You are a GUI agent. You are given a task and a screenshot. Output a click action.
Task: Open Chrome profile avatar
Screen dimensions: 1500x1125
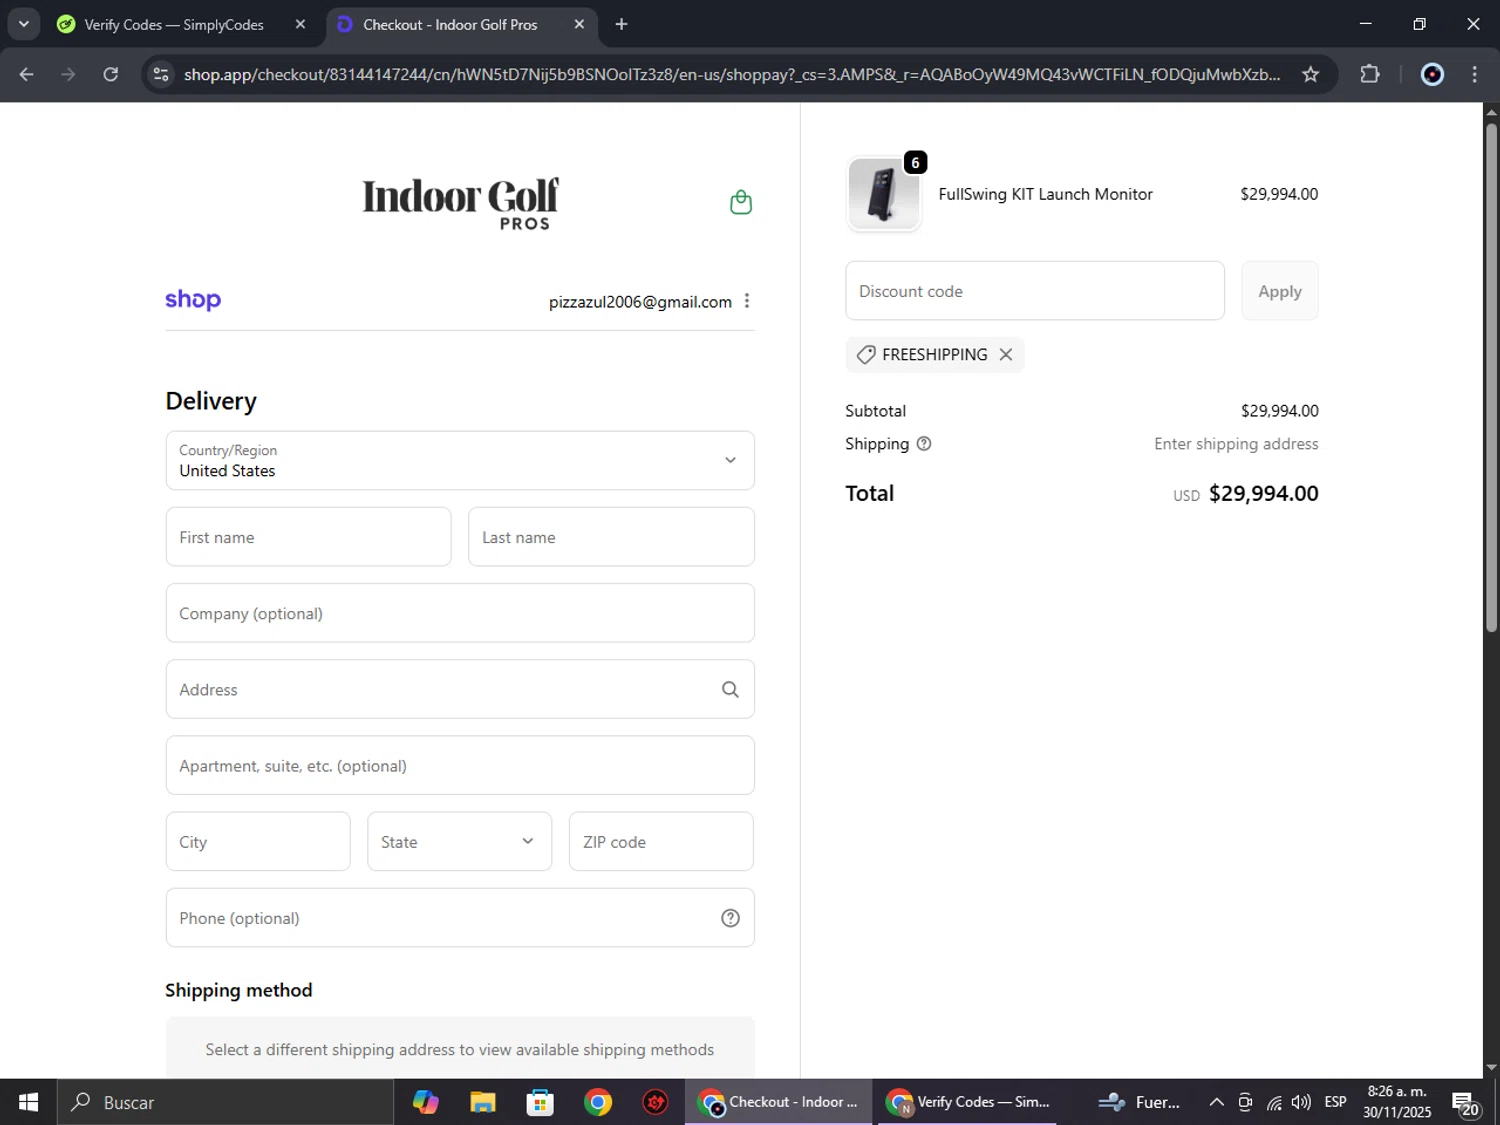(1432, 74)
